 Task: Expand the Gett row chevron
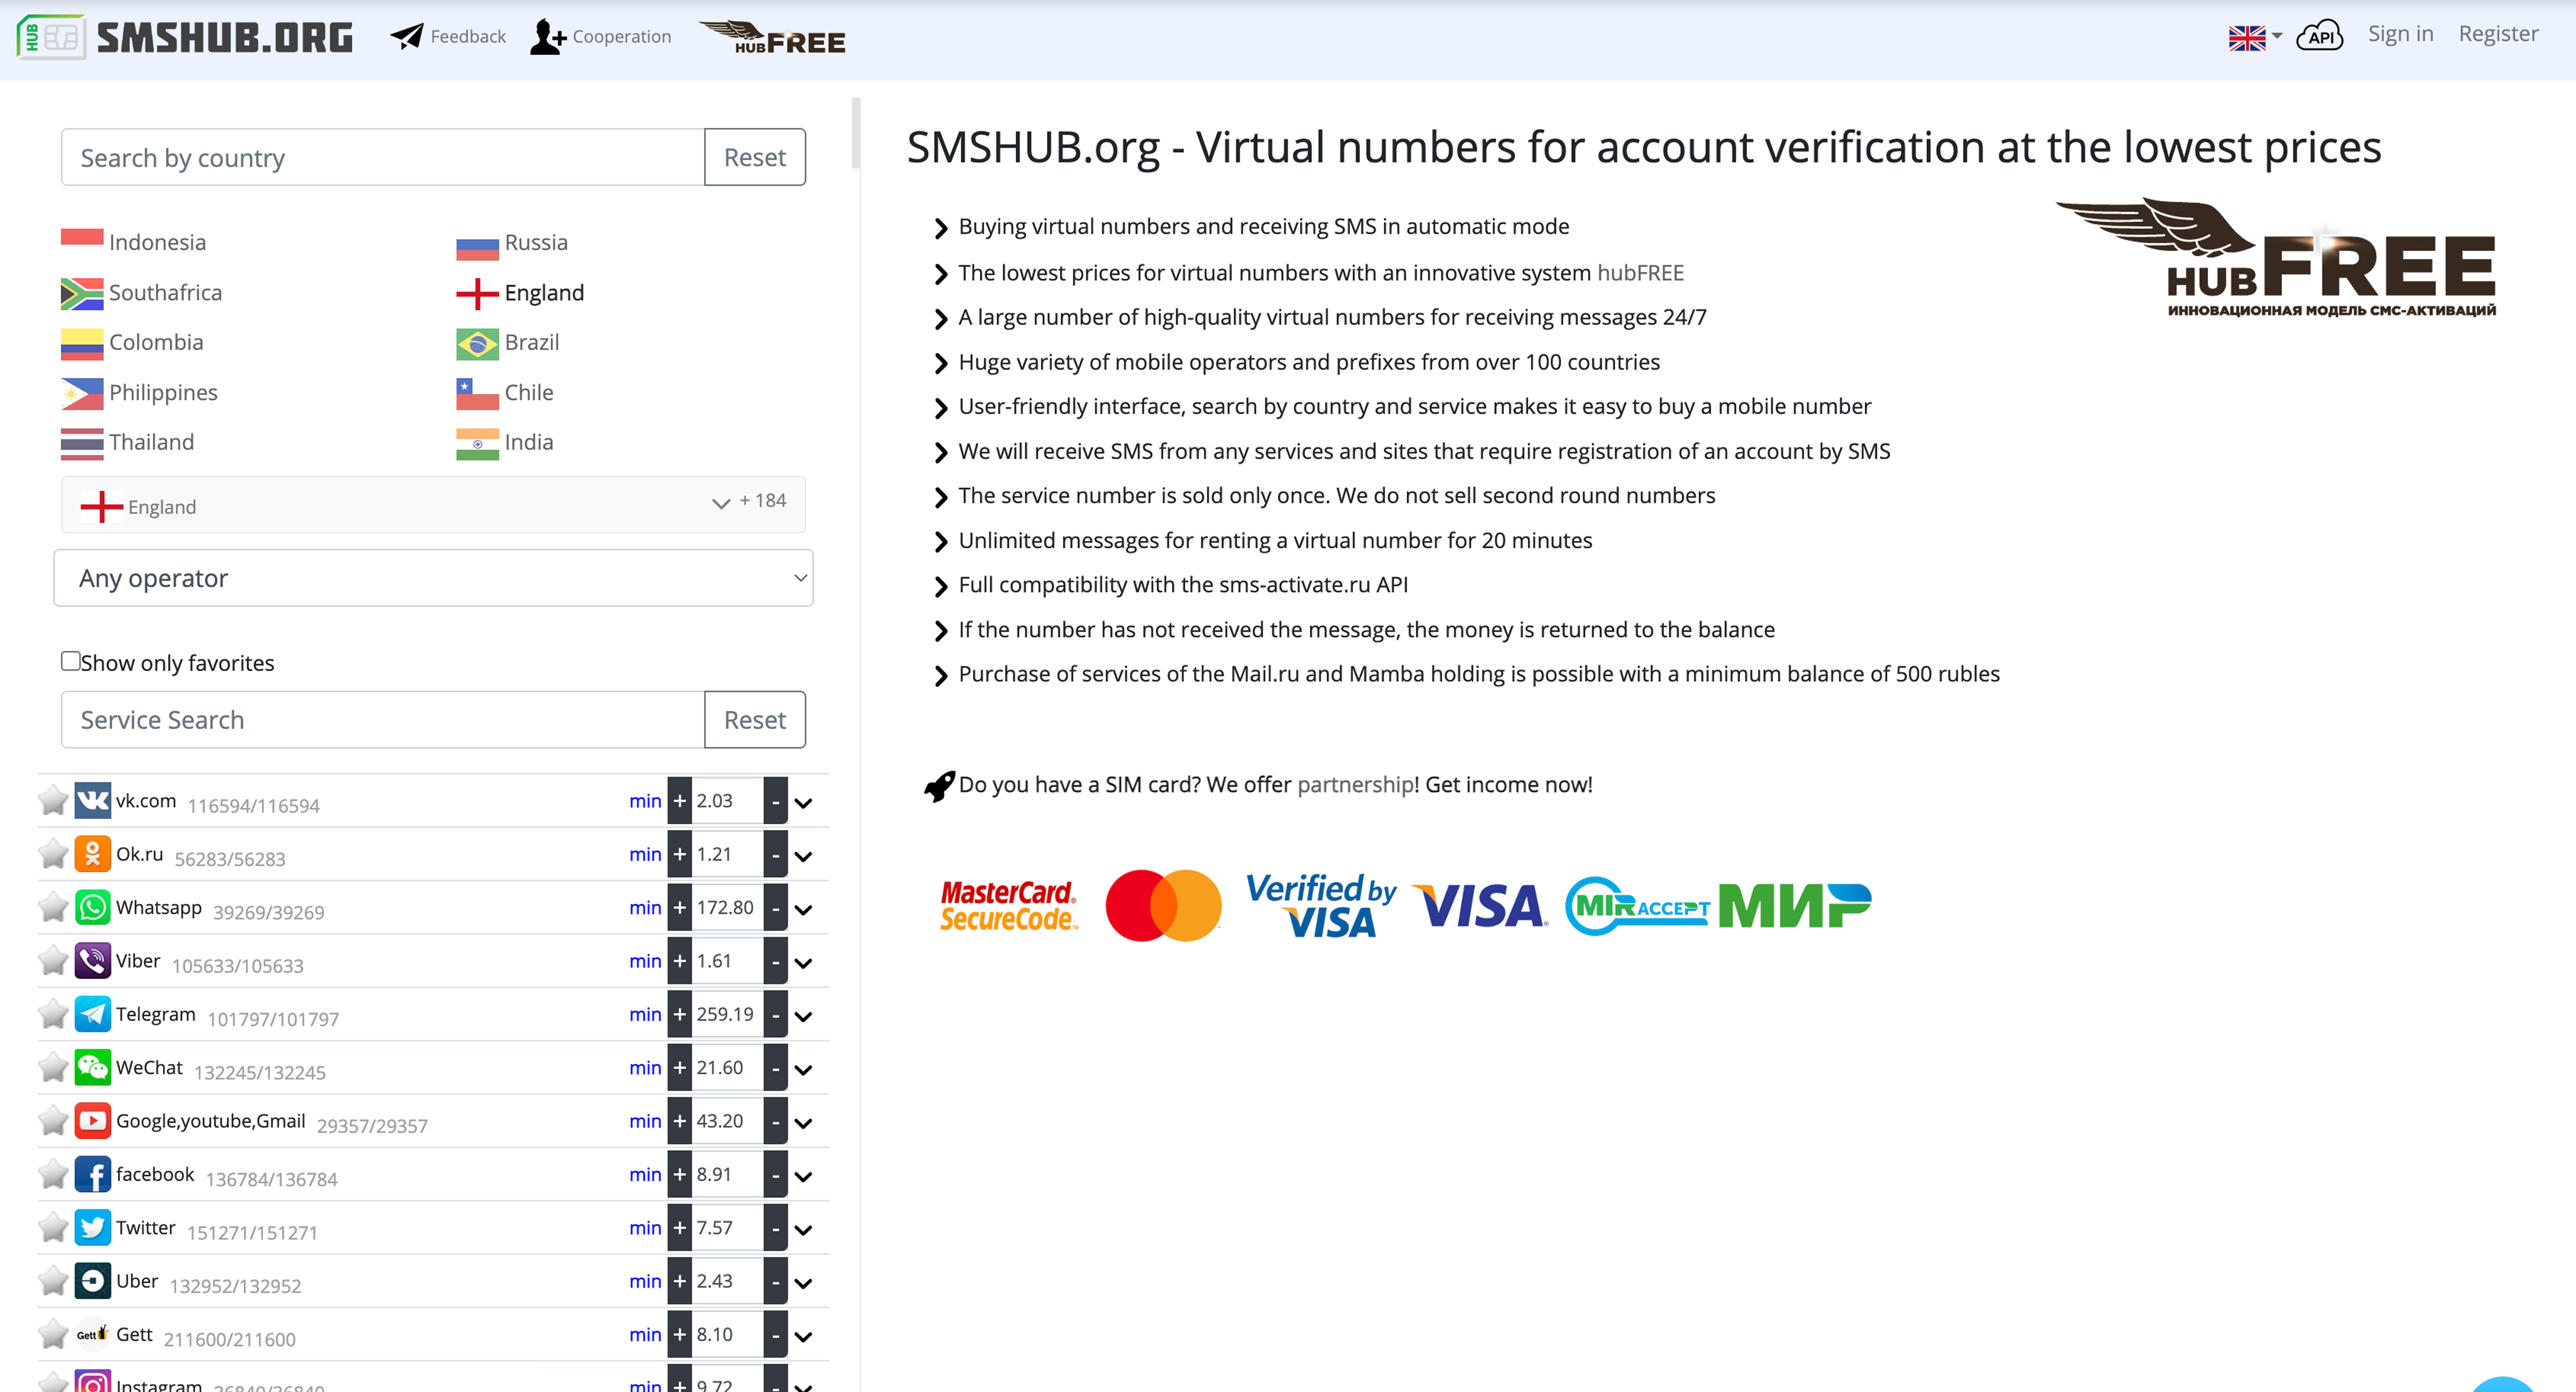click(x=803, y=1337)
